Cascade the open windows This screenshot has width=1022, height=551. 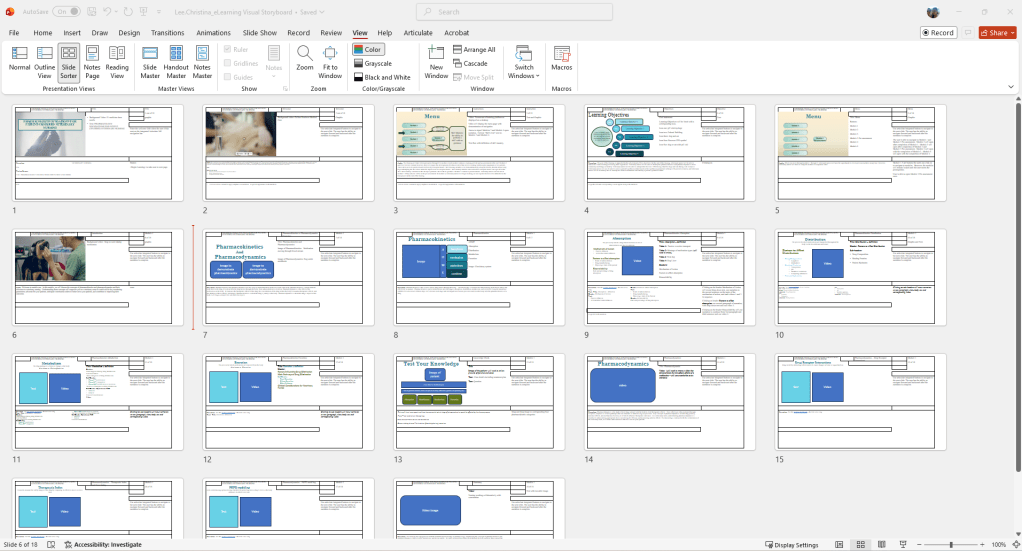(470, 63)
